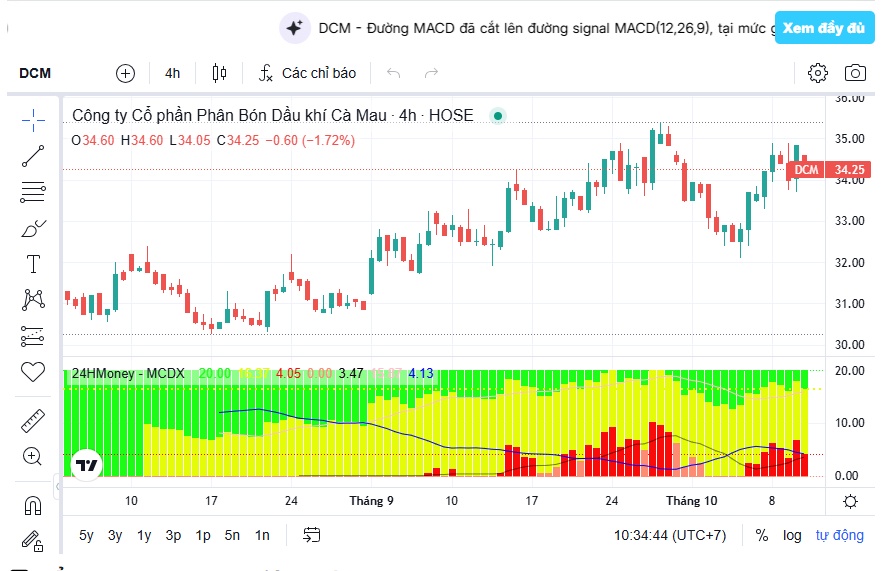Click the Tháng 10 label on time axis
Viewport: 884px width, 571px height.
coord(692,501)
